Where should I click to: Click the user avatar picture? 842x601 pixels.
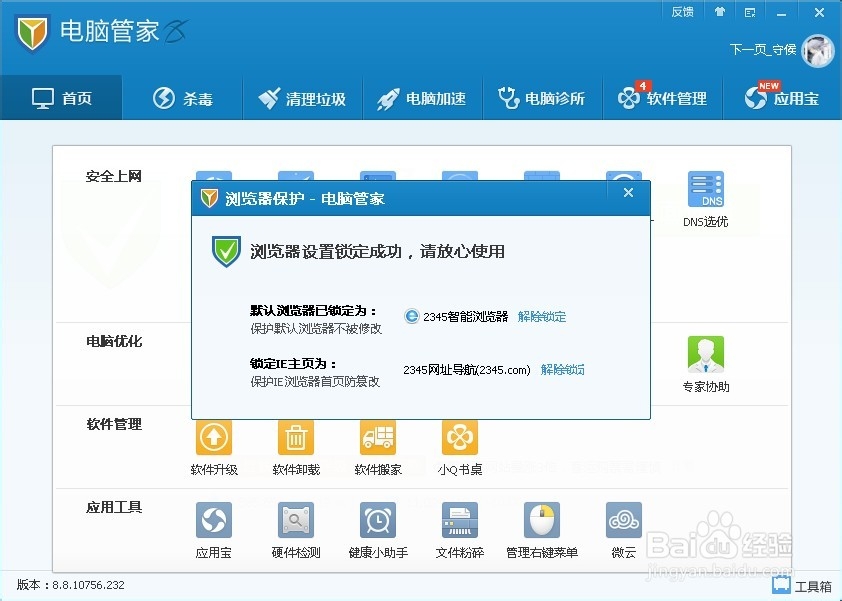click(x=818, y=50)
